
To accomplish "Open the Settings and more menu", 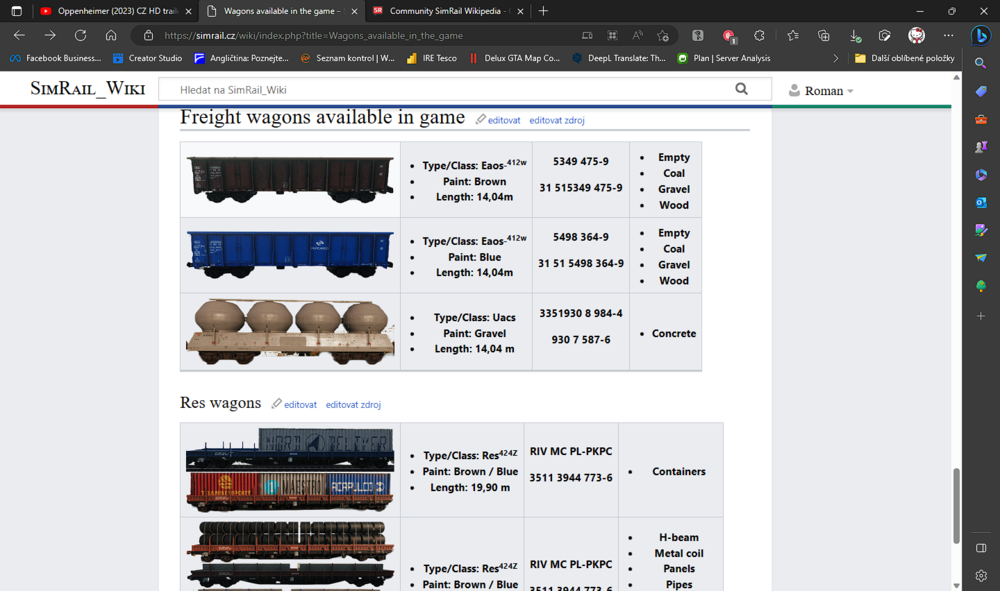I will click(x=948, y=33).
